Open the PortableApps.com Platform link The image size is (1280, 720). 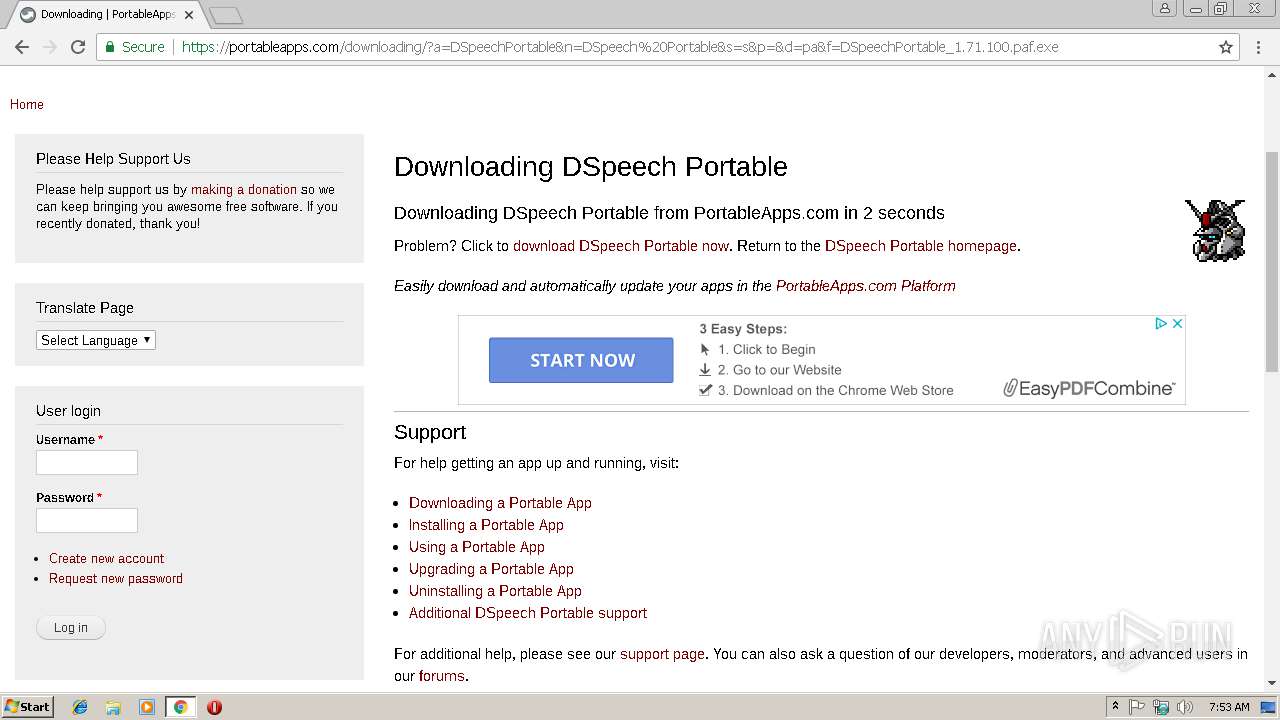(866, 286)
